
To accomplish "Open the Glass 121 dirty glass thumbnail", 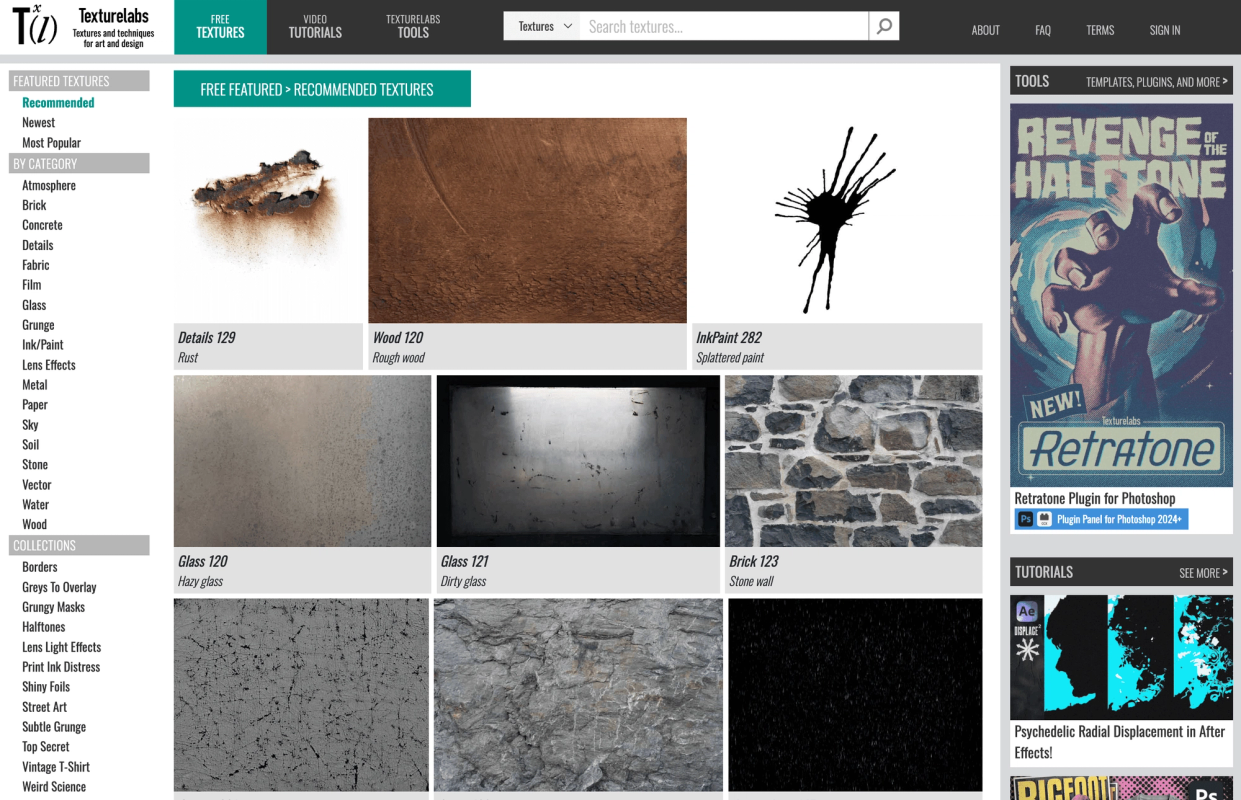I will (x=578, y=461).
